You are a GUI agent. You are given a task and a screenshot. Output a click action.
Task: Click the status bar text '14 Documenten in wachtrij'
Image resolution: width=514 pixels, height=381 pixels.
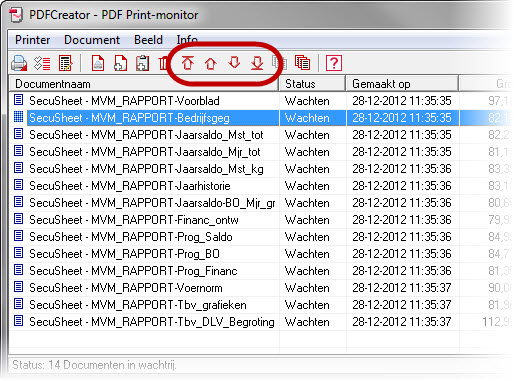112,365
